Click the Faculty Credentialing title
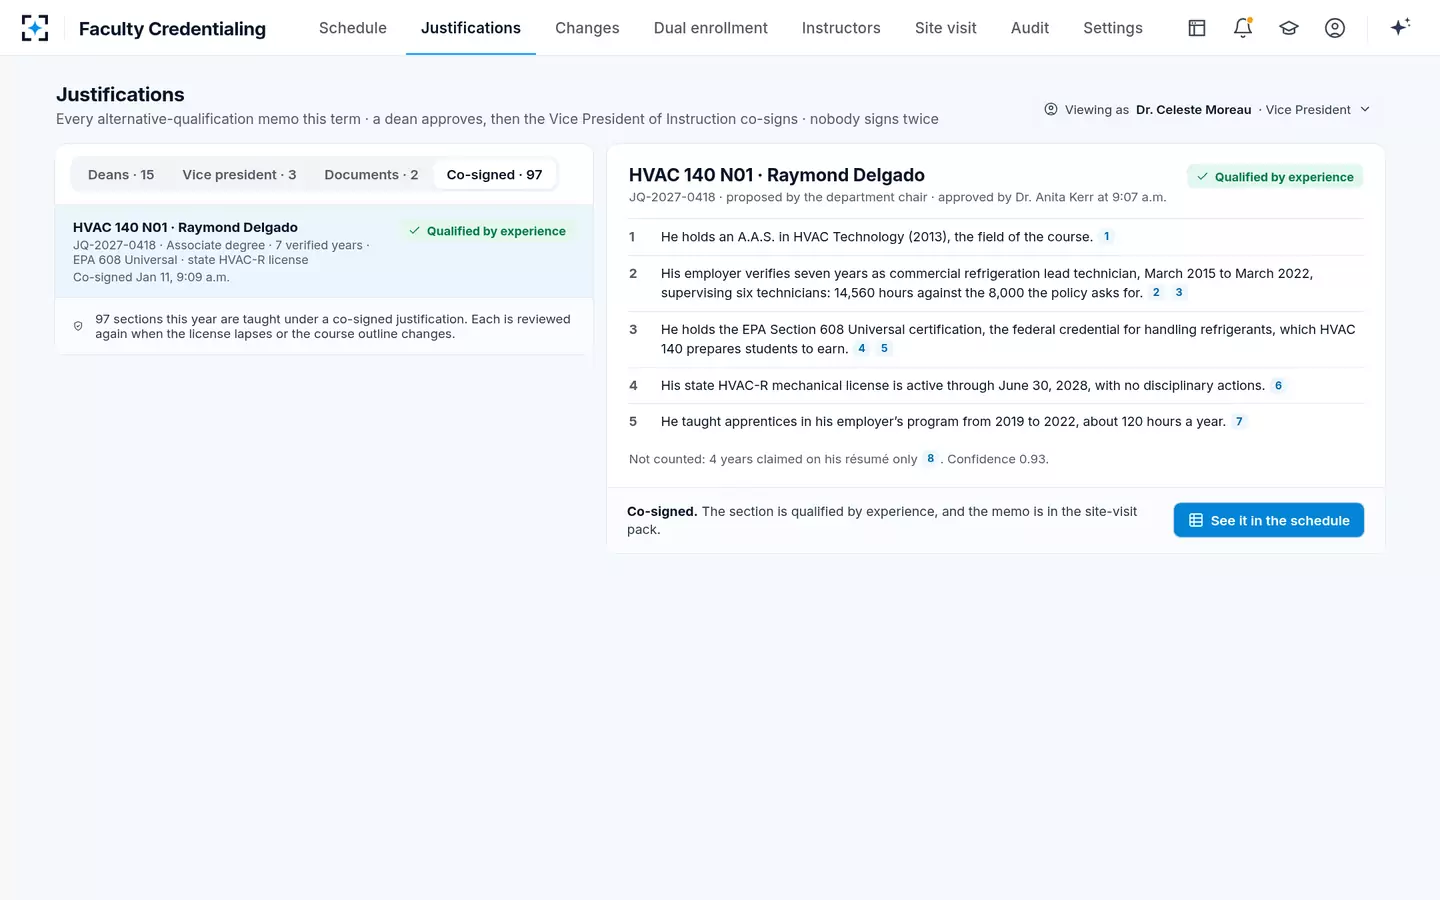 click(x=172, y=29)
